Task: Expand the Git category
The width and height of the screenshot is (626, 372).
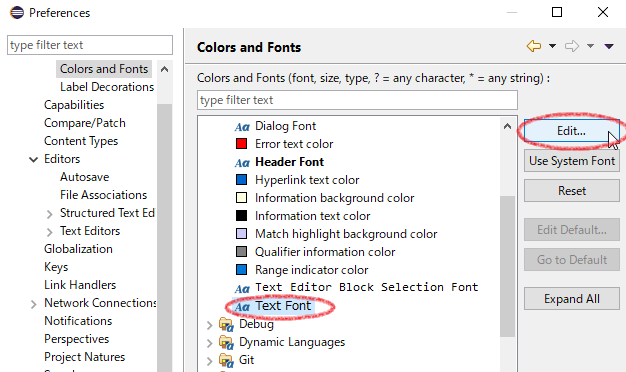Action: 210,361
